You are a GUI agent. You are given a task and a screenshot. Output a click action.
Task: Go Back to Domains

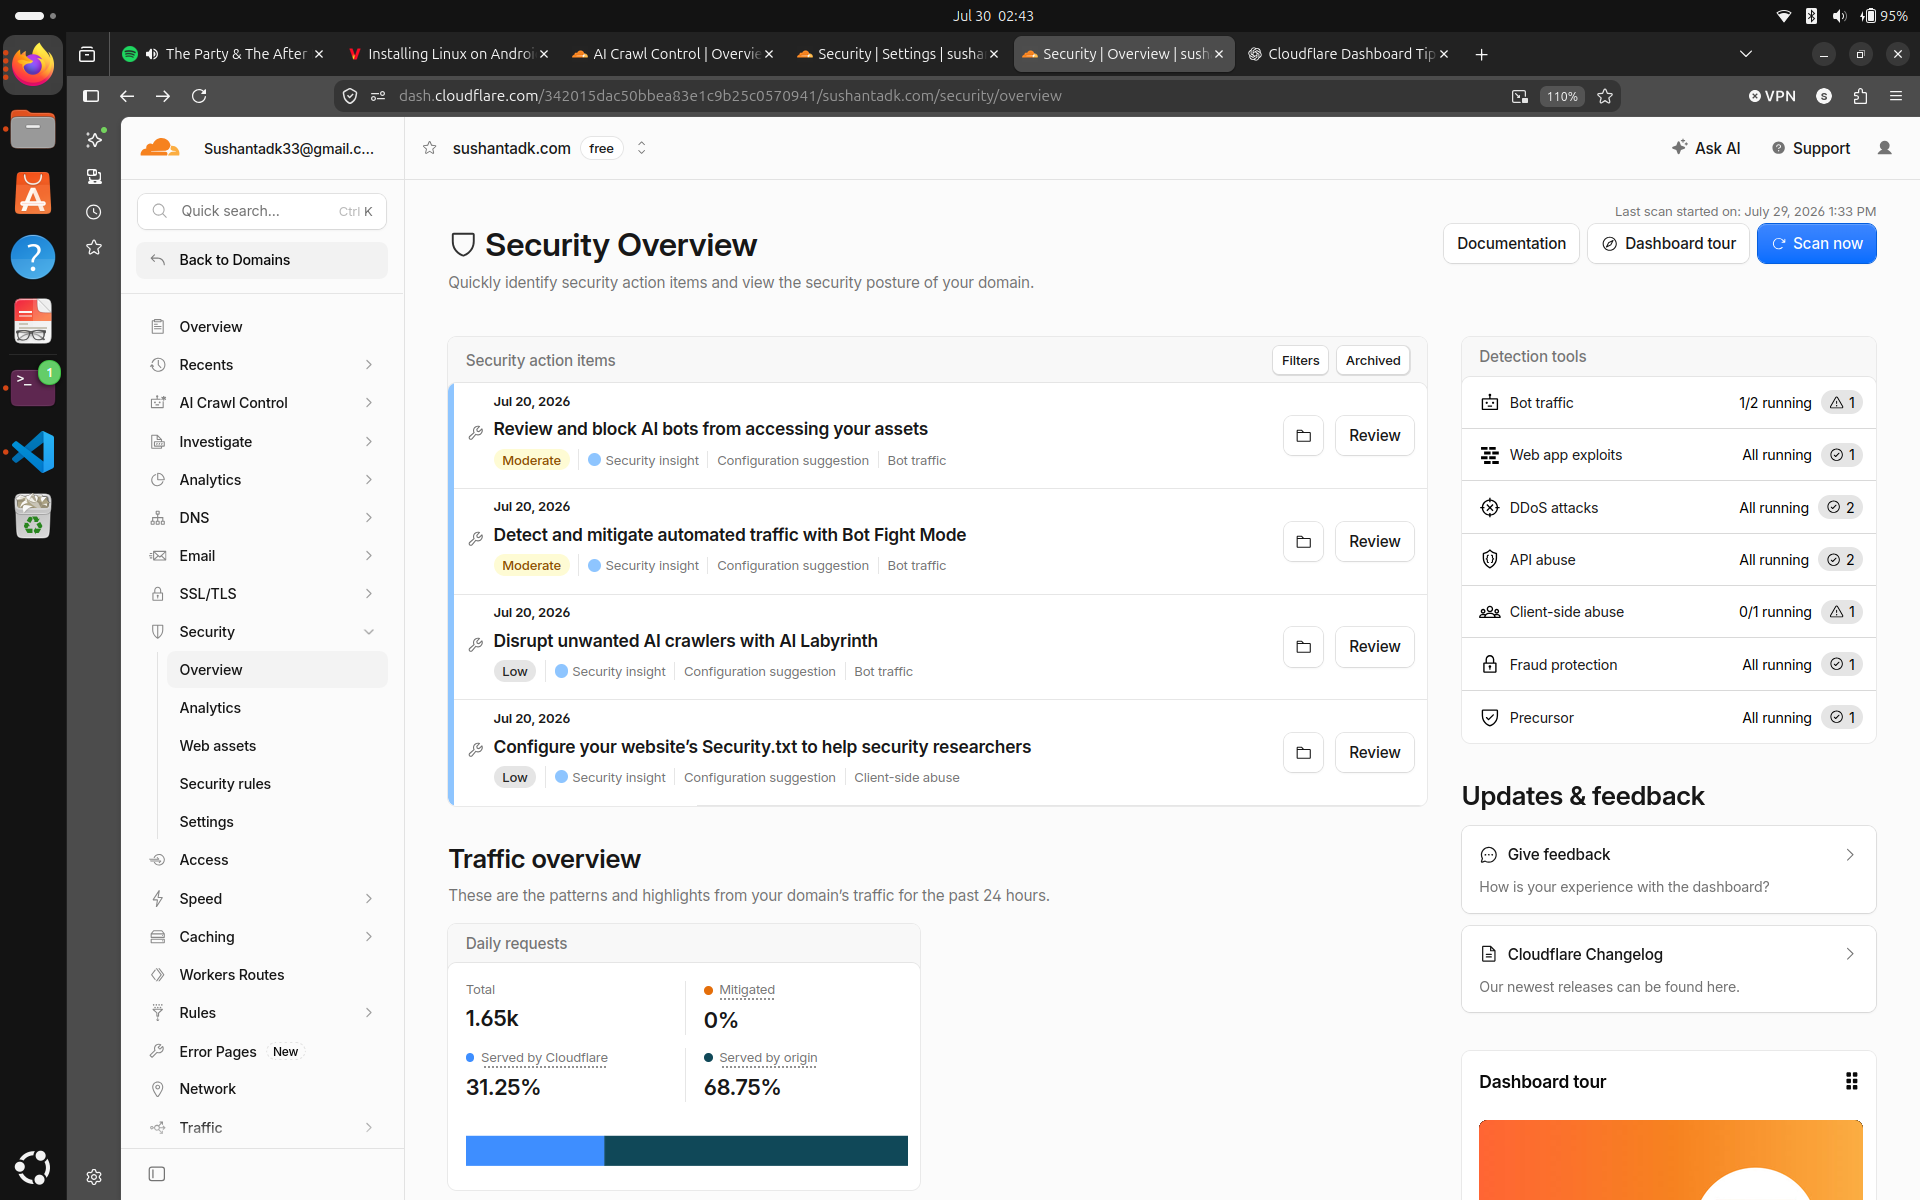pos(262,260)
